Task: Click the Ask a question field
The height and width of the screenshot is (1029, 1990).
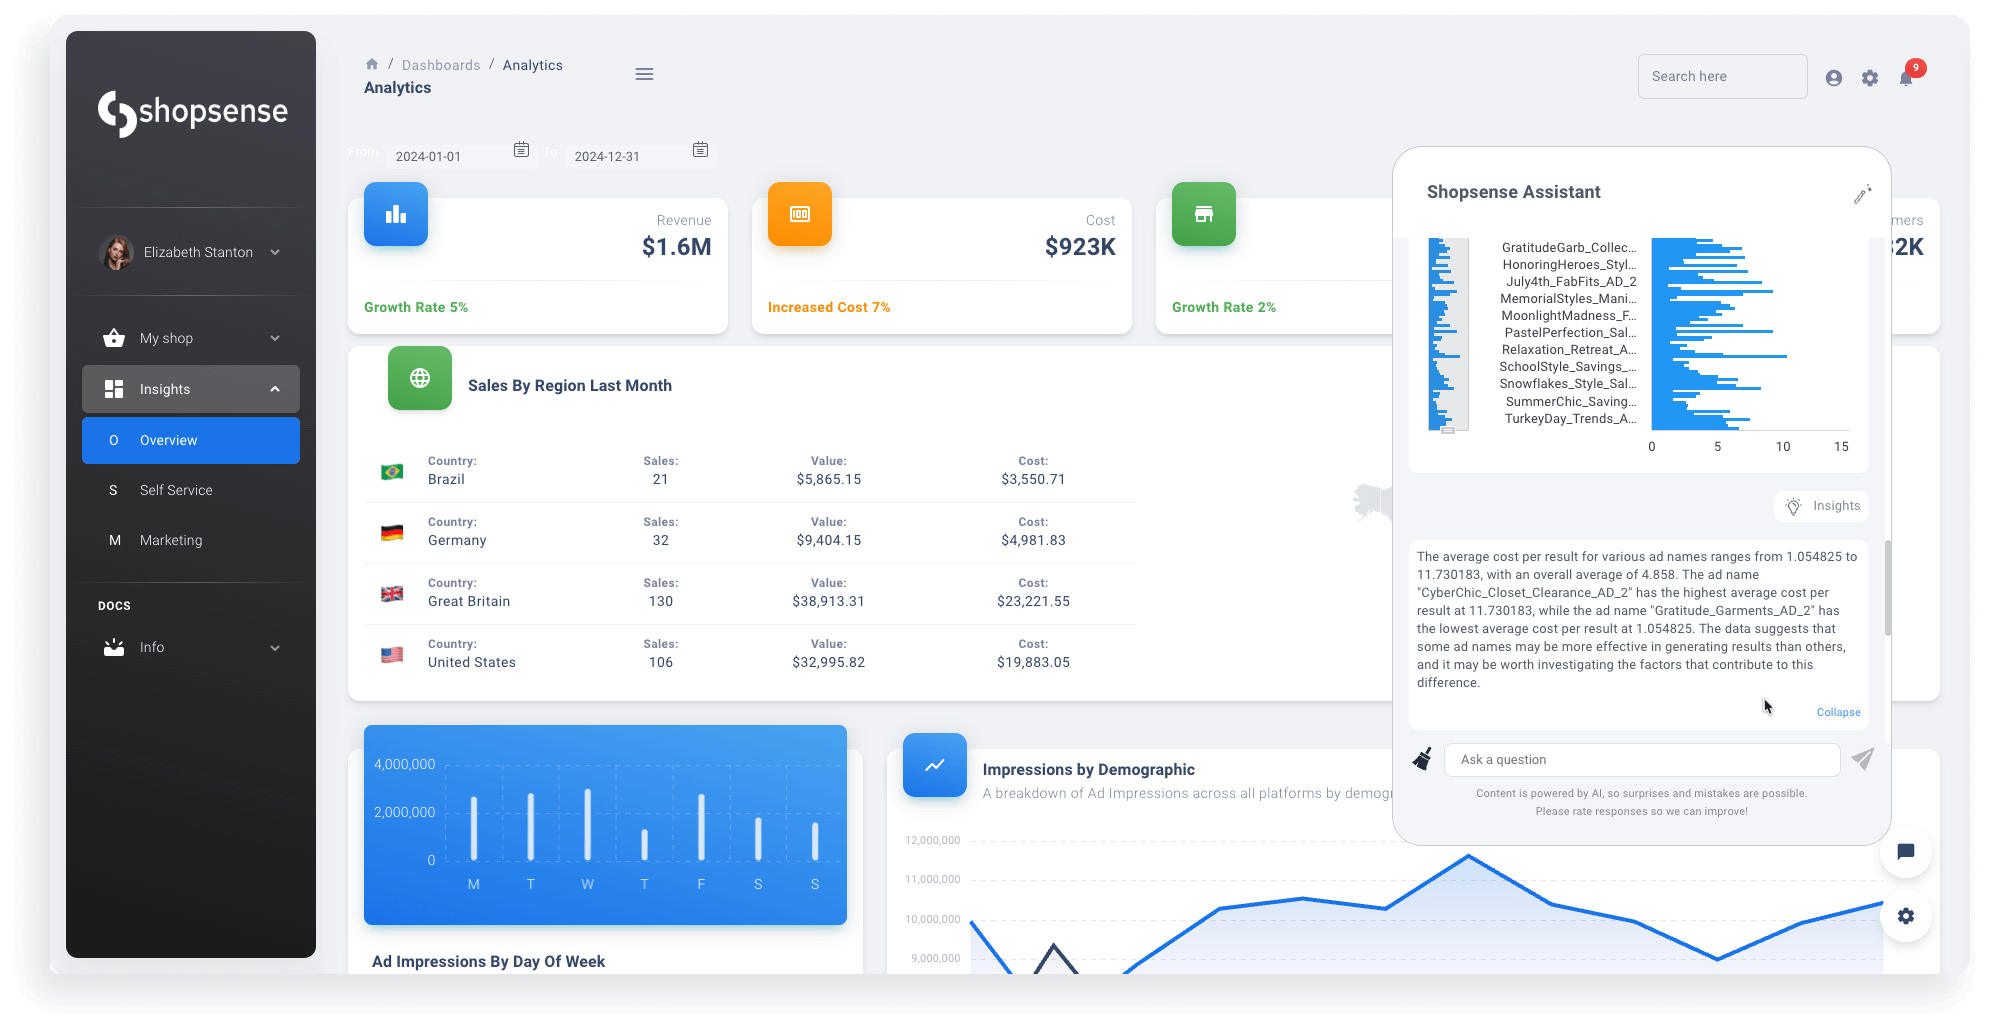Action: [1641, 760]
